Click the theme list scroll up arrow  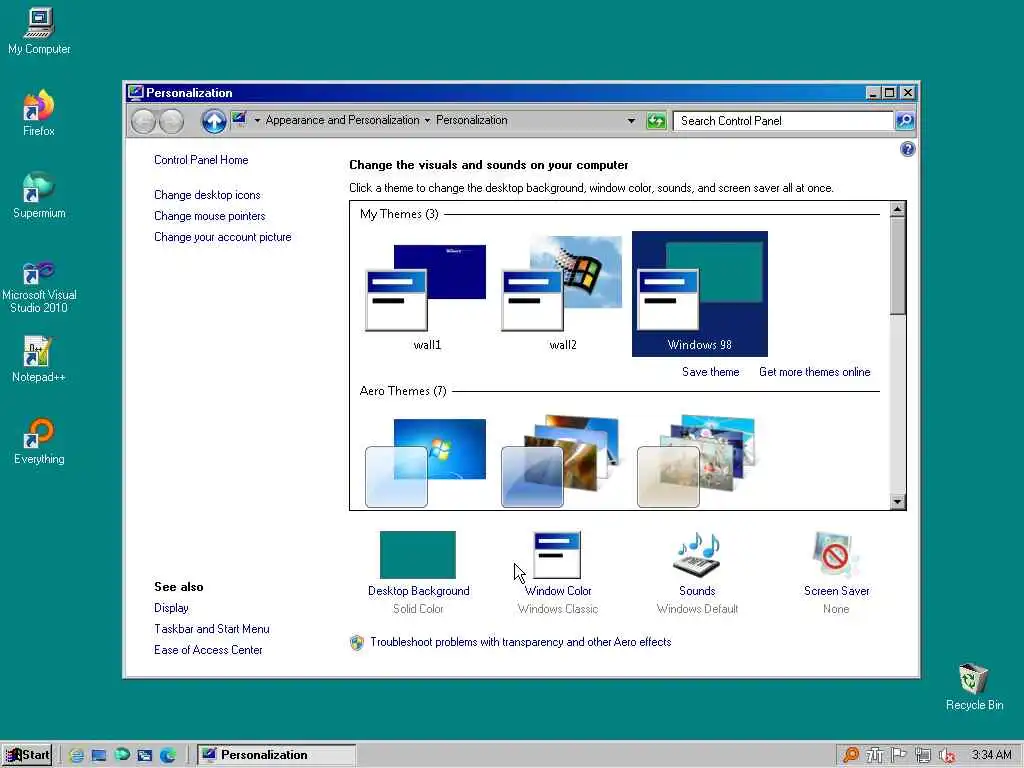click(897, 209)
